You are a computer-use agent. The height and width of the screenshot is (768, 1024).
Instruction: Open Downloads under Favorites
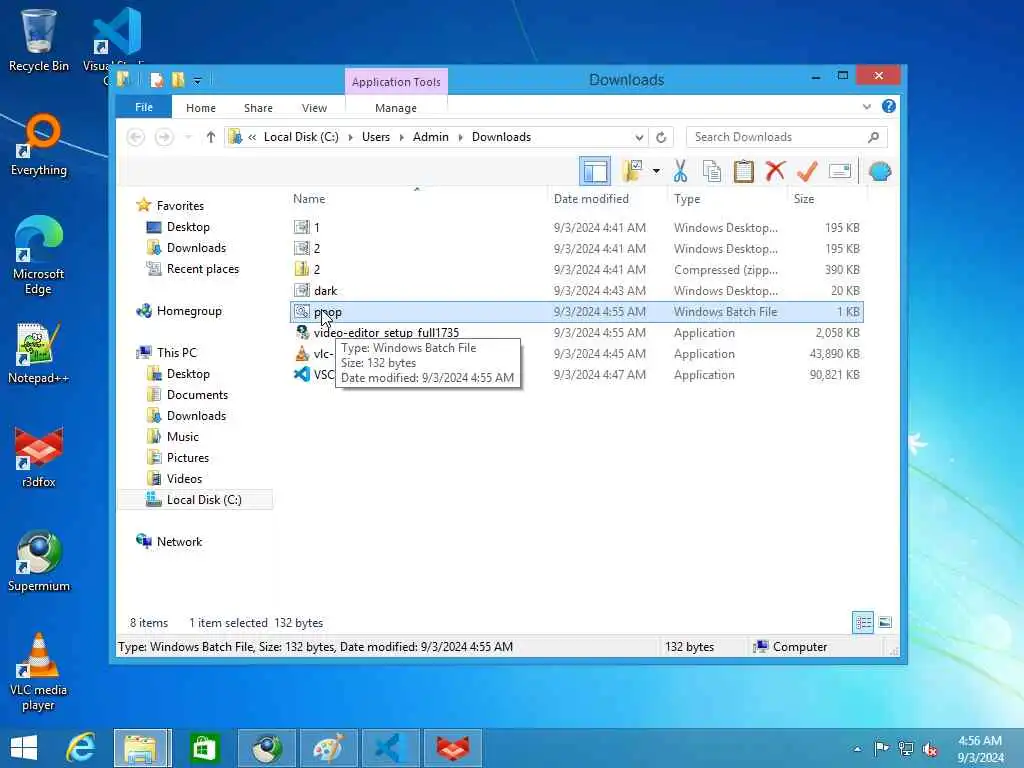196,248
